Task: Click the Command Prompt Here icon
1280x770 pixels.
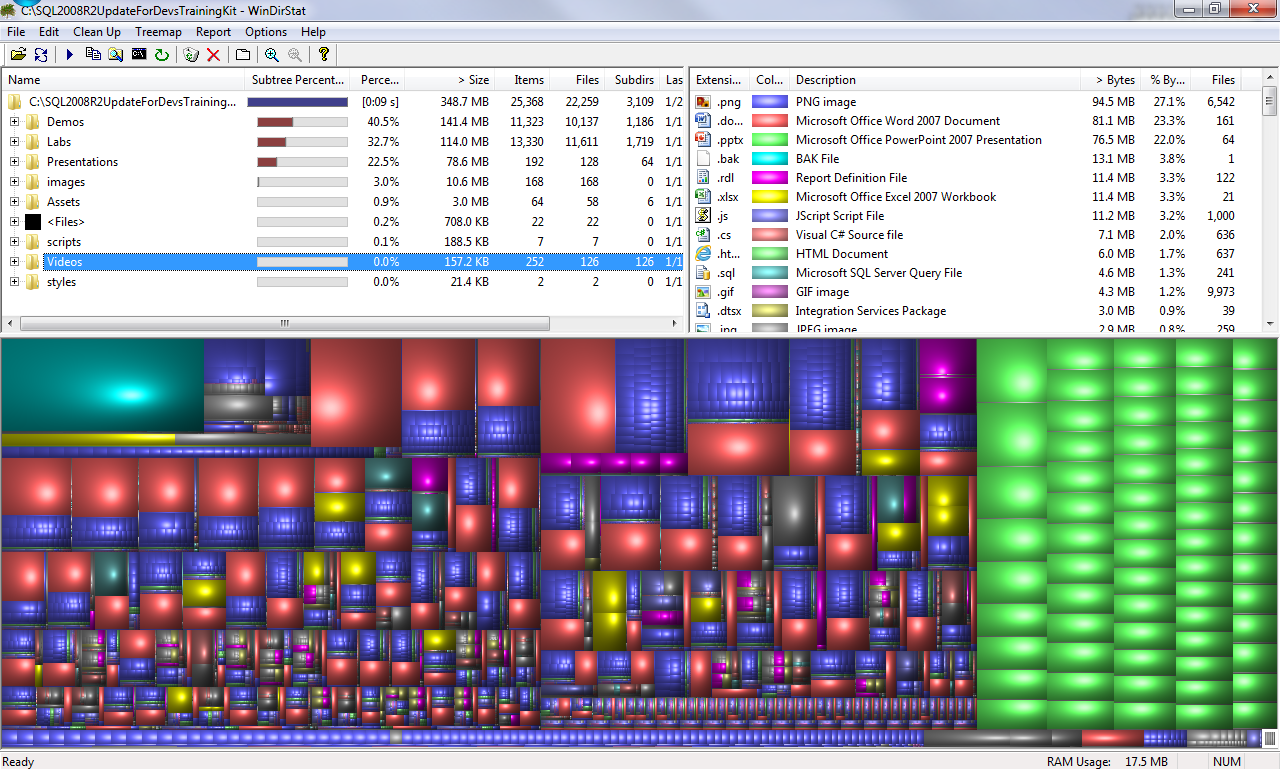Action: (x=139, y=55)
